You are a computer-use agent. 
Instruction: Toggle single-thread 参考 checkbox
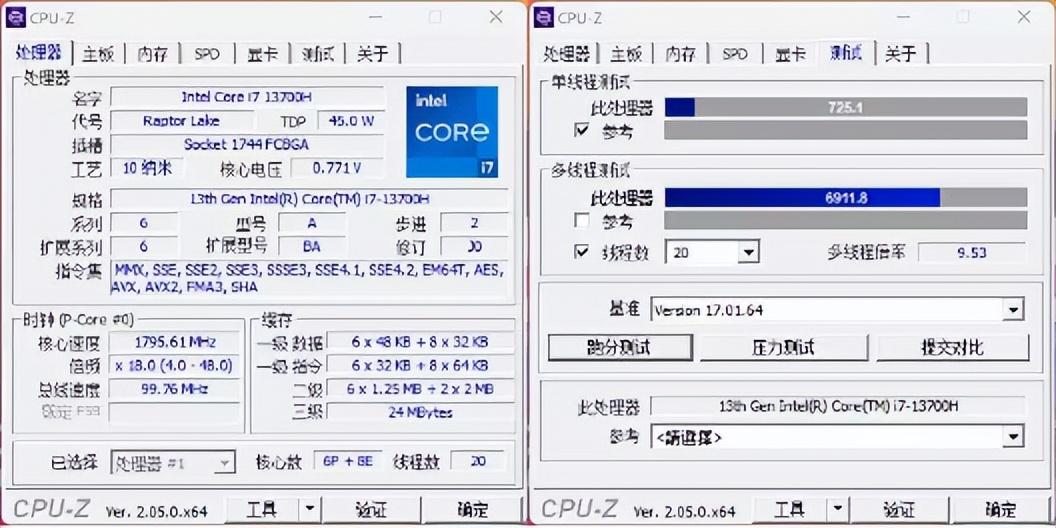point(581,130)
